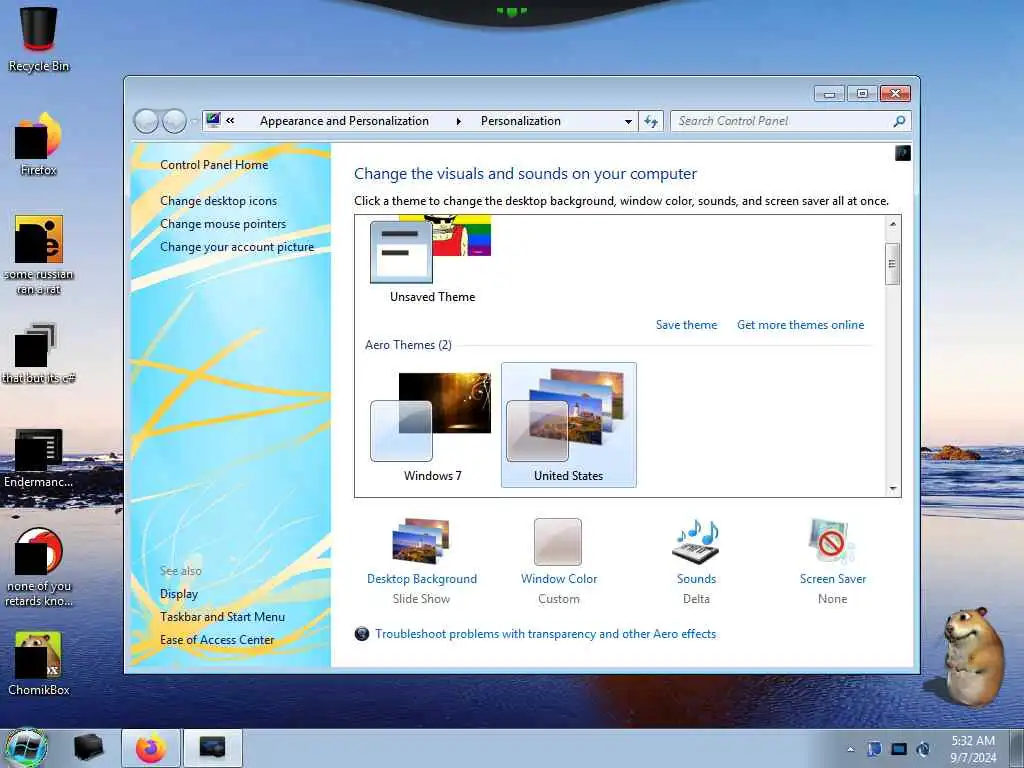Click the Personalization window taskbar button
The width and height of the screenshot is (1024, 768).
pyautogui.click(x=213, y=748)
